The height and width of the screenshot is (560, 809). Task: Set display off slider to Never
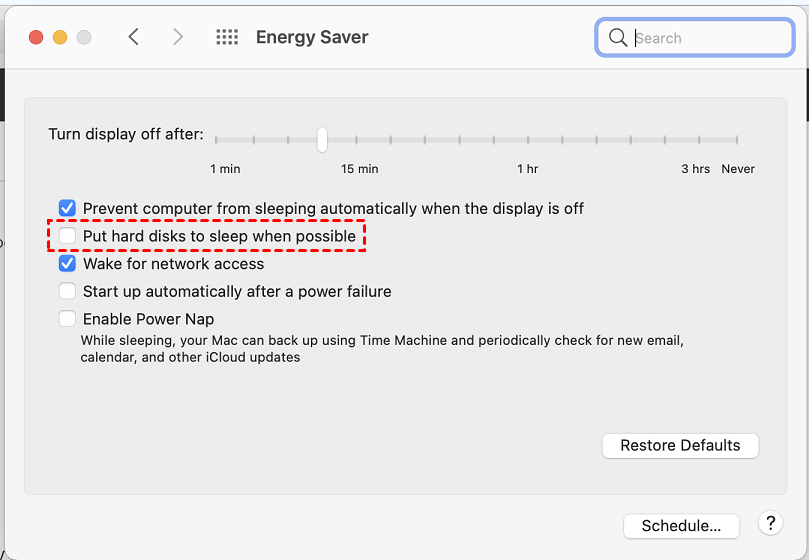pyautogui.click(x=737, y=140)
